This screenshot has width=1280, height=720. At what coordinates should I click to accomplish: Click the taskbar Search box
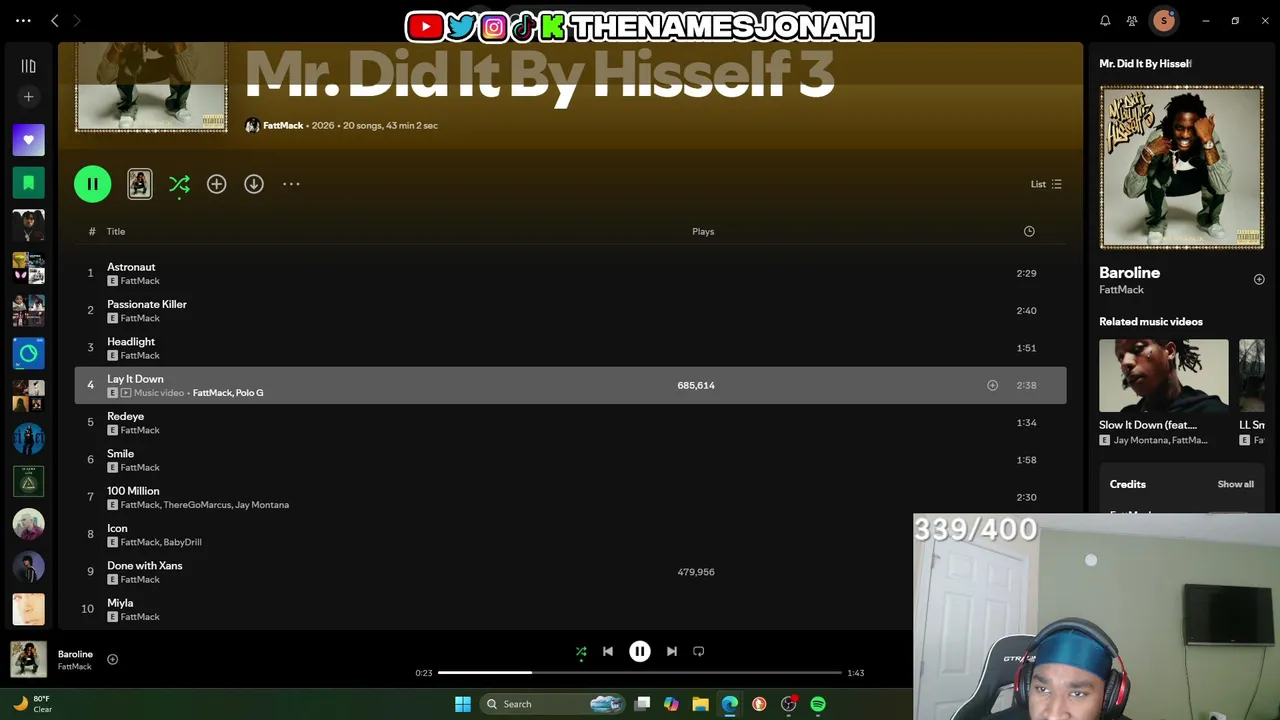pos(553,704)
